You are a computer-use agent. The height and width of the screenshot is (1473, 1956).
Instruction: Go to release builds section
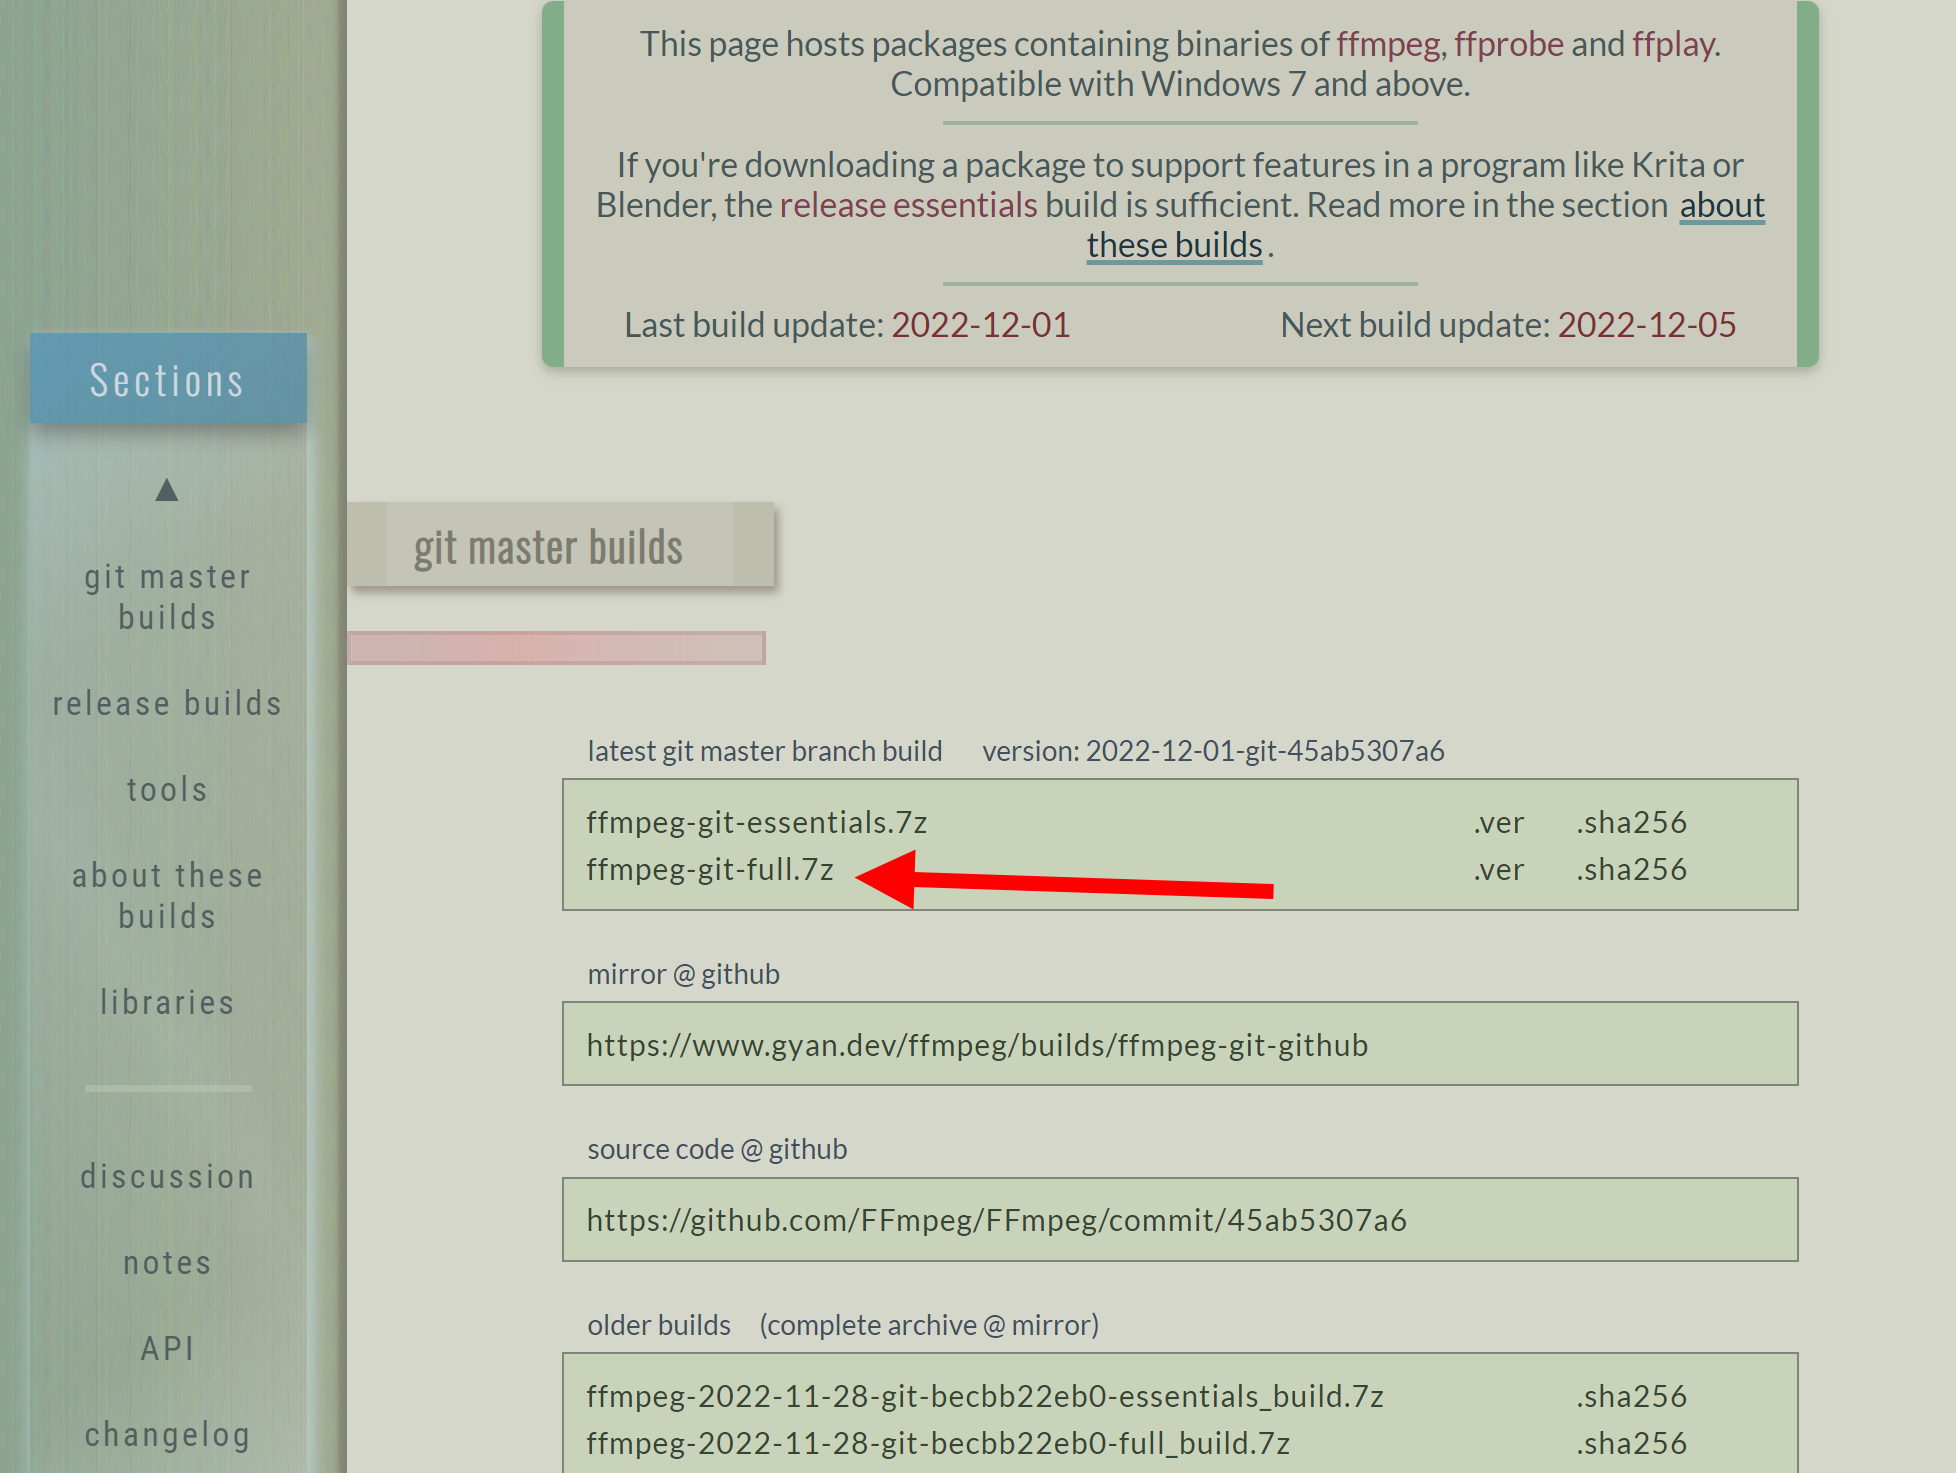pos(167,703)
